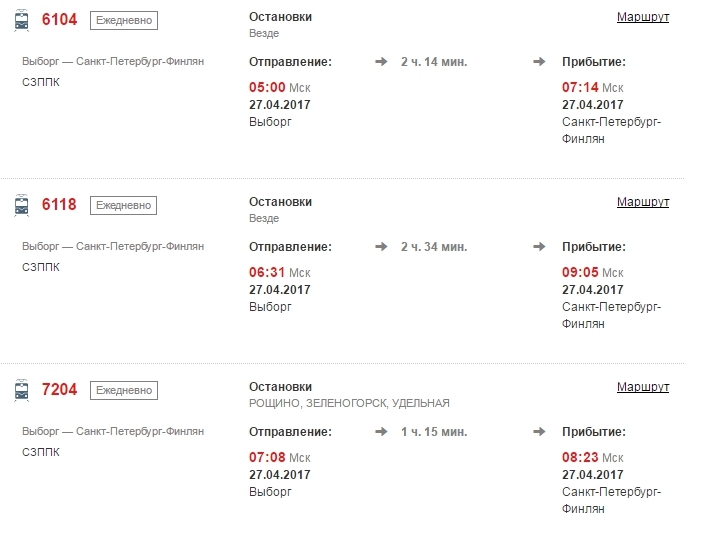The width and height of the screenshot is (703, 534).
Task: Click arrow before Прибытие of train 7204
Action: point(539,432)
